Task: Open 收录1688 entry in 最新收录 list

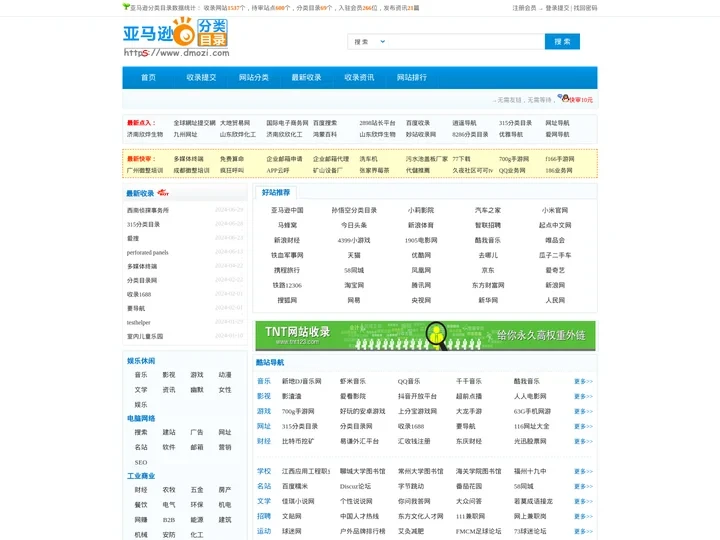Action: (139, 295)
